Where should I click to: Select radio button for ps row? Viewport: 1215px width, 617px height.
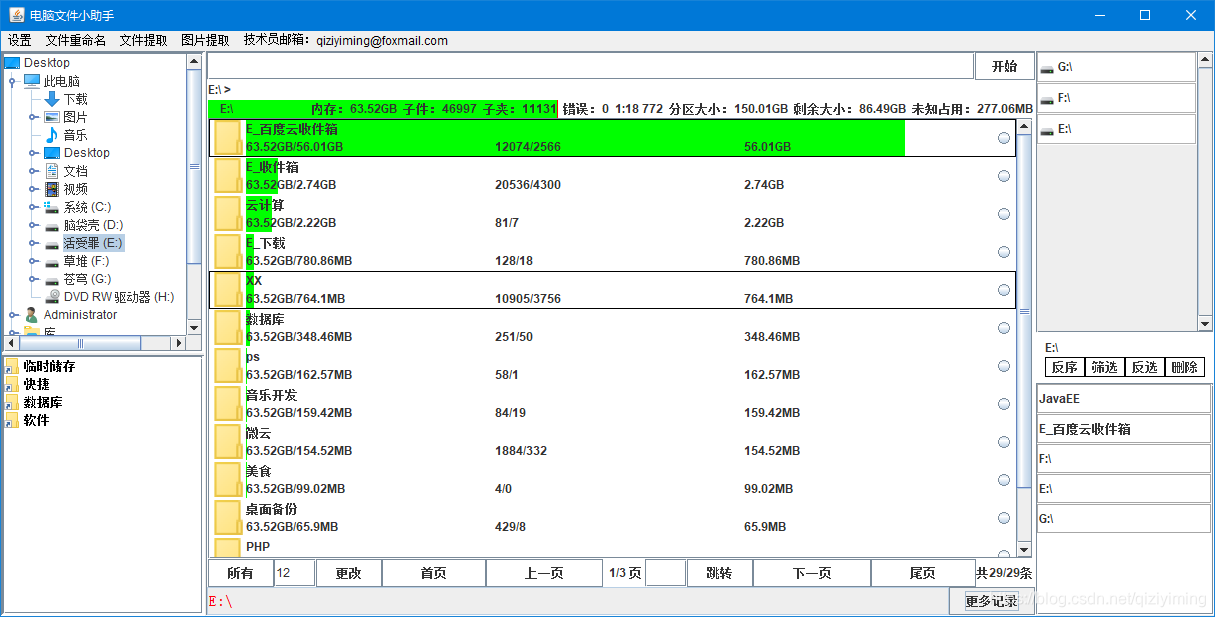[1004, 366]
